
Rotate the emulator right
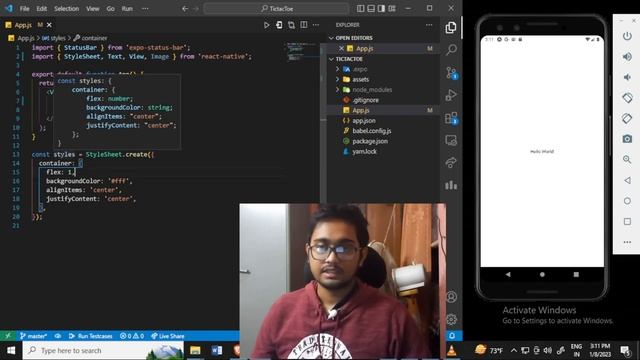coord(627,118)
